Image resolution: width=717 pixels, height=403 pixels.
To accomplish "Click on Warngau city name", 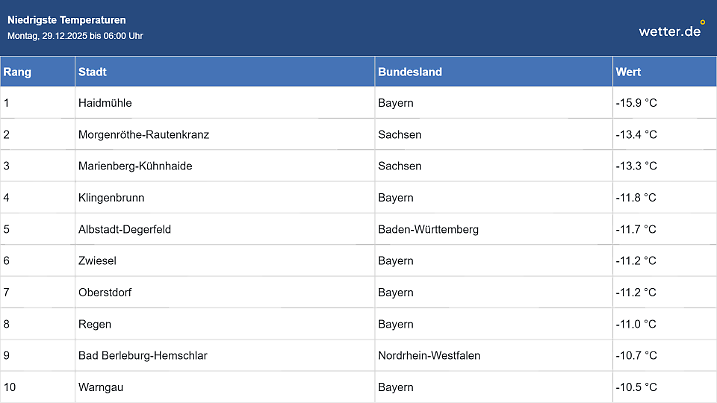I will pos(102,387).
